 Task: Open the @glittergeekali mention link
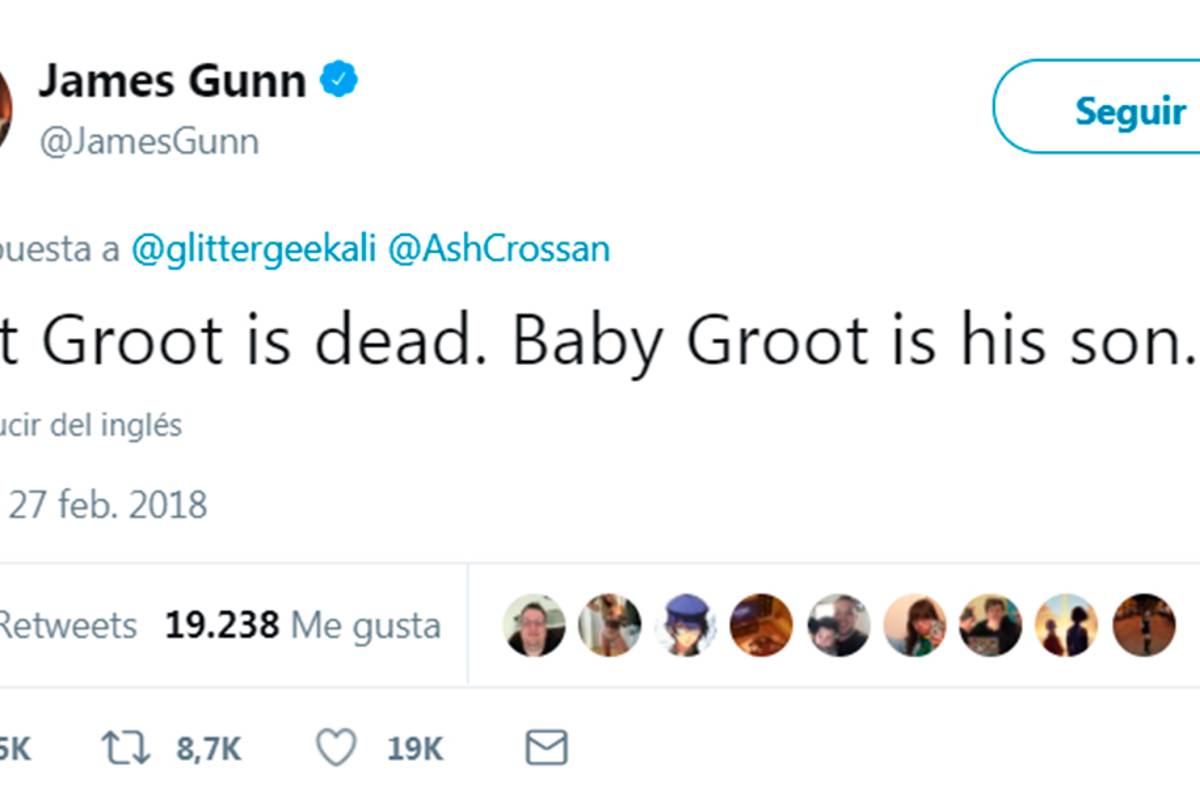tap(253, 249)
